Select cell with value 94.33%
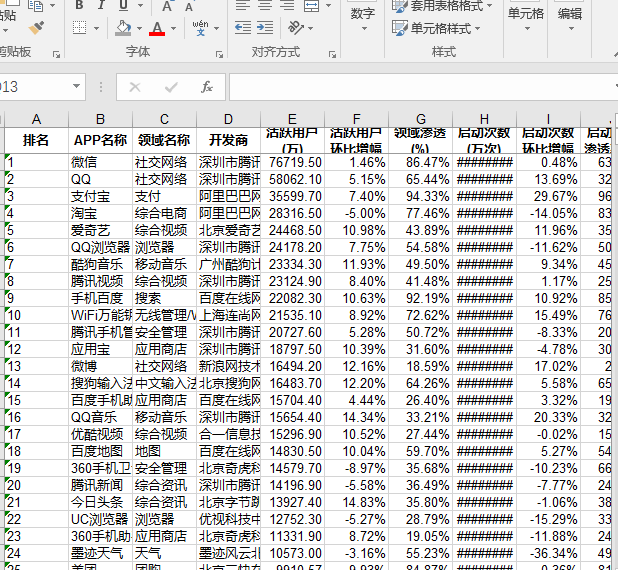618x570 pixels. coord(420,196)
